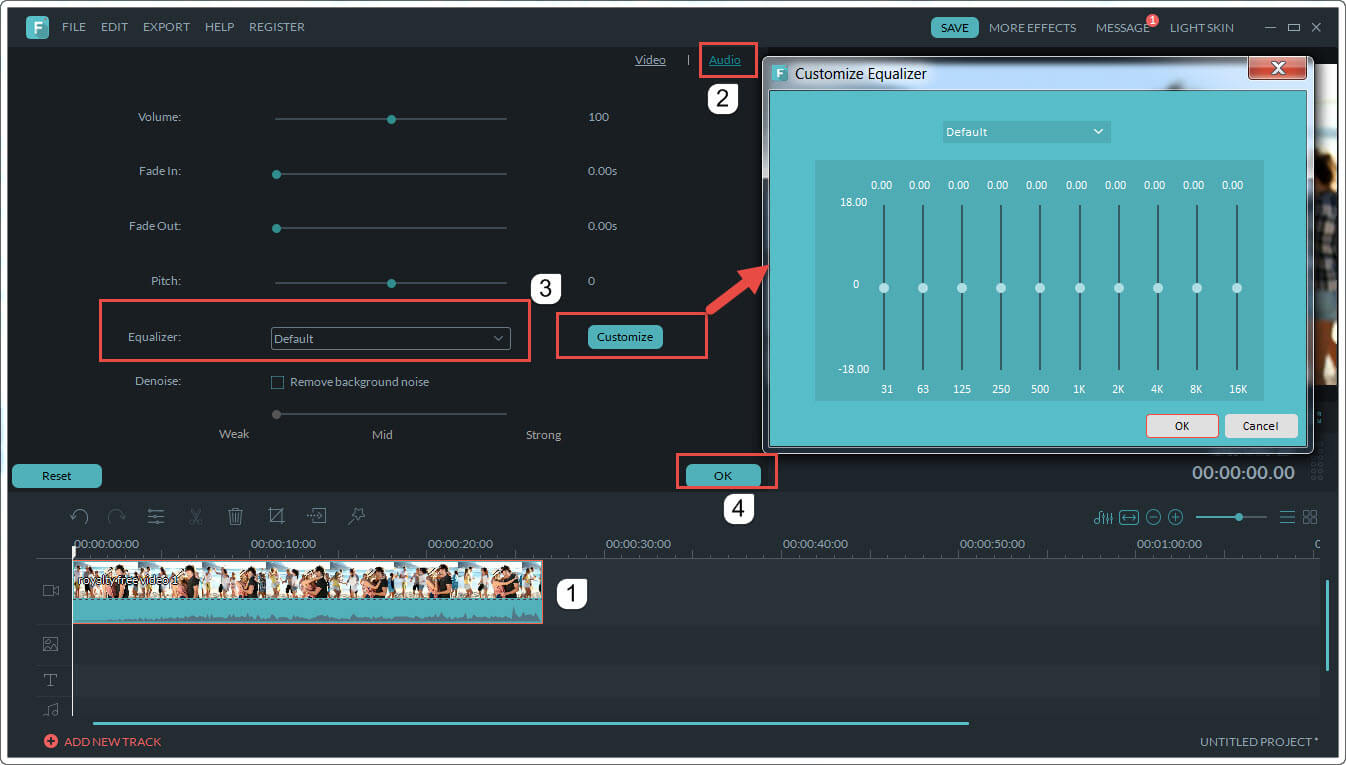The width and height of the screenshot is (1346, 765).
Task: Click the 31 Hz equalizer band slider
Action: point(884,288)
